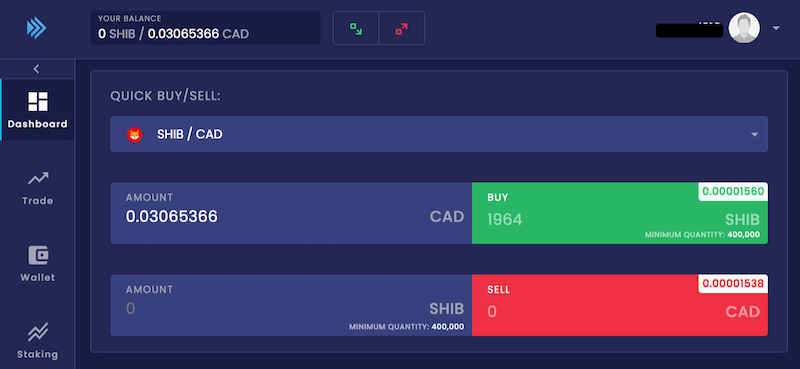Open the Wallet icon in sidebar
Viewport: 800px width, 369px height.
click(x=38, y=255)
